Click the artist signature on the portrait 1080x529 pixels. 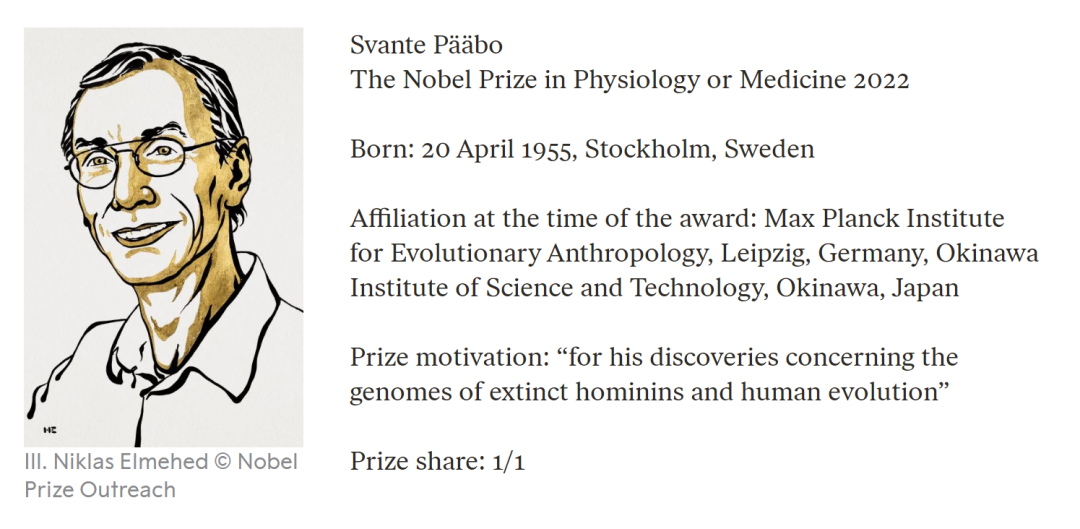49,430
